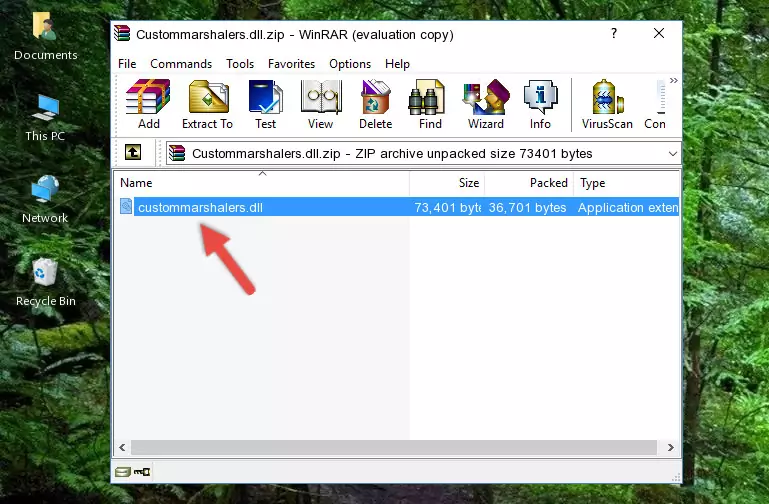
Task: Run the Test archive tool
Action: click(x=265, y=104)
